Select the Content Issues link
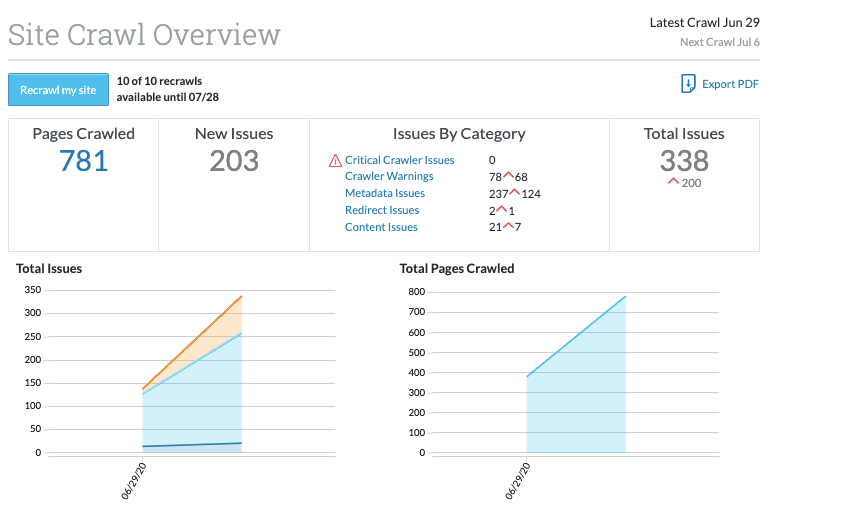 click(381, 228)
